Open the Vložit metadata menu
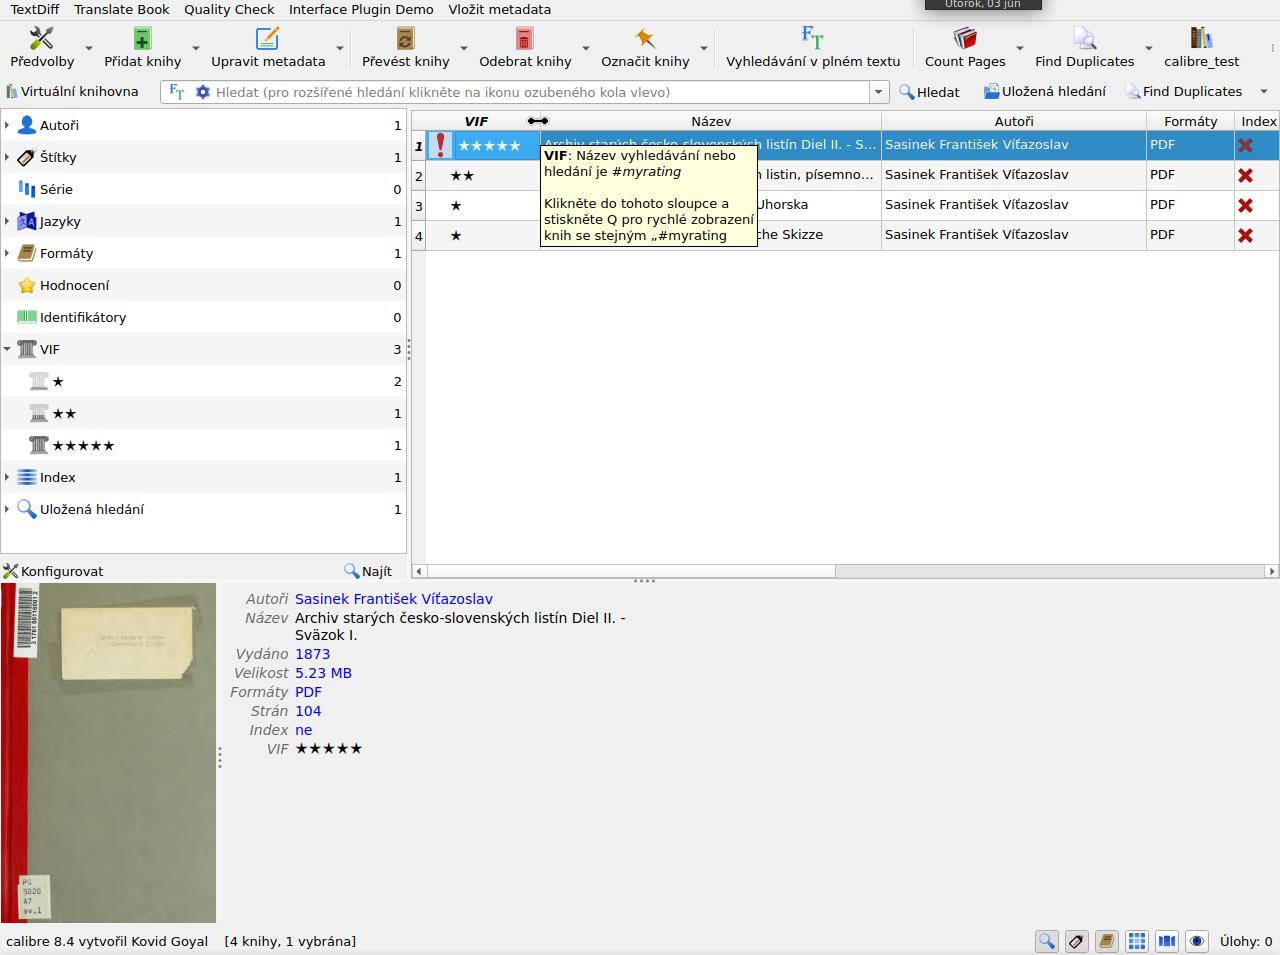 499,9
